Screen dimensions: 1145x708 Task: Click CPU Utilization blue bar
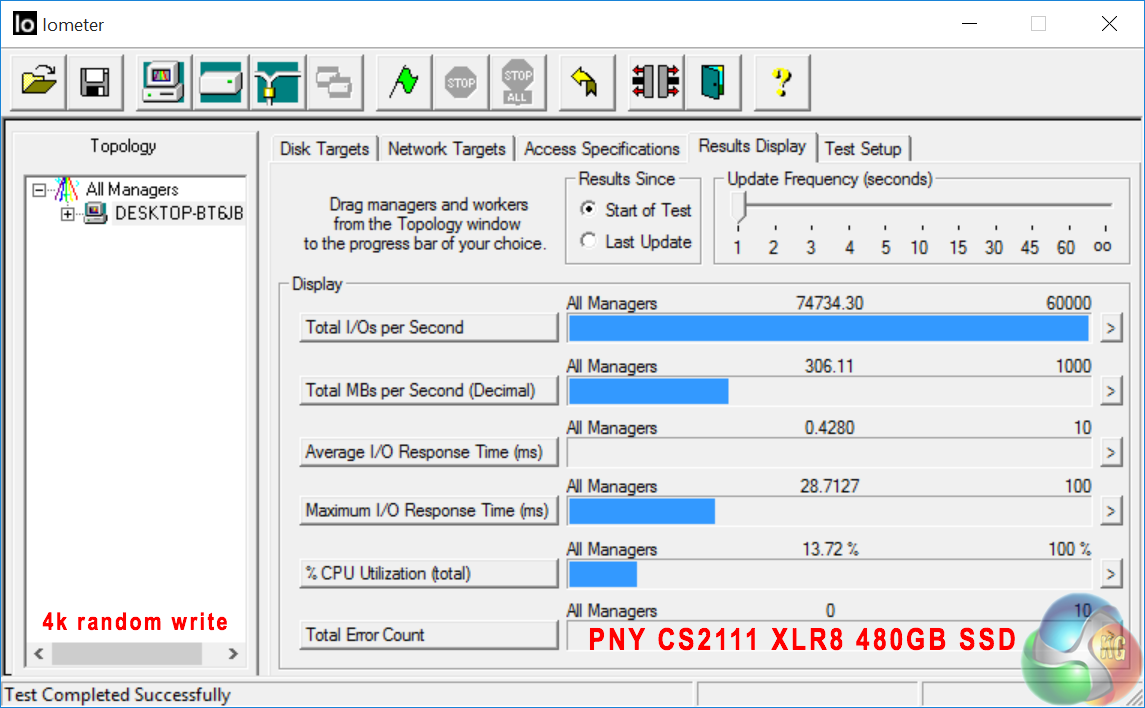(x=602, y=575)
